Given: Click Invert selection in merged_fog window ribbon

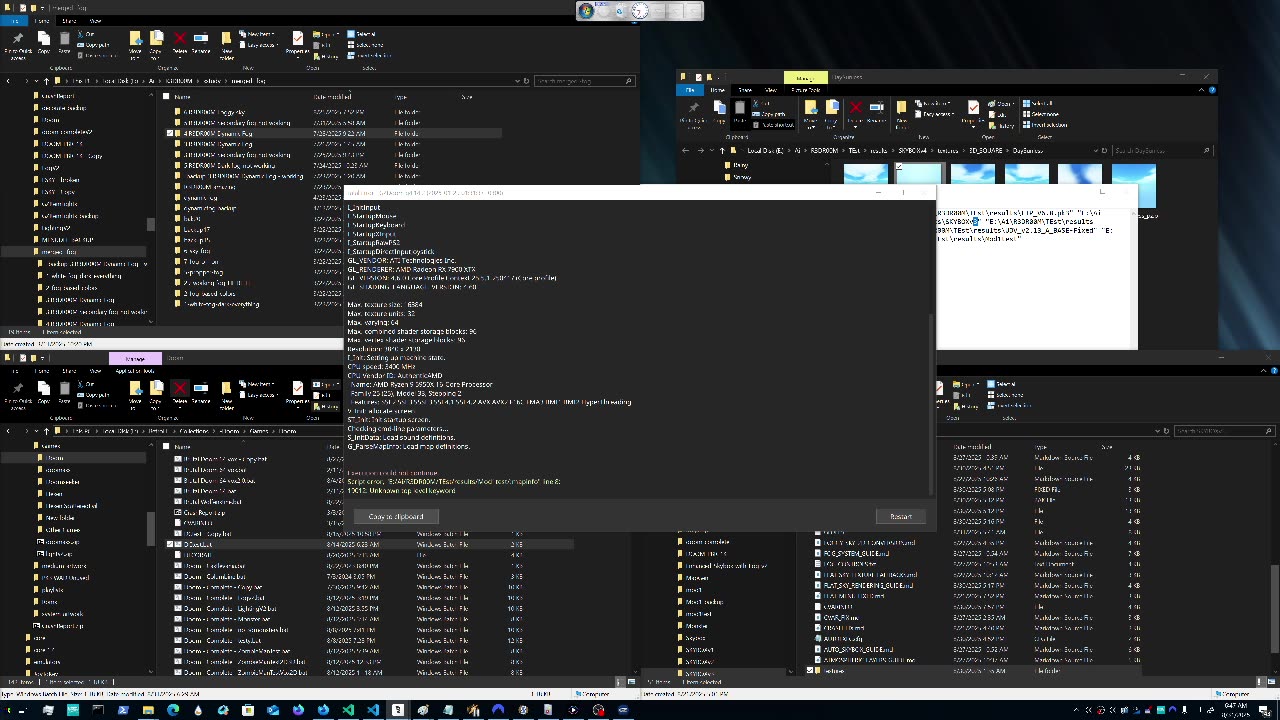Looking at the screenshot, I should click(369, 56).
